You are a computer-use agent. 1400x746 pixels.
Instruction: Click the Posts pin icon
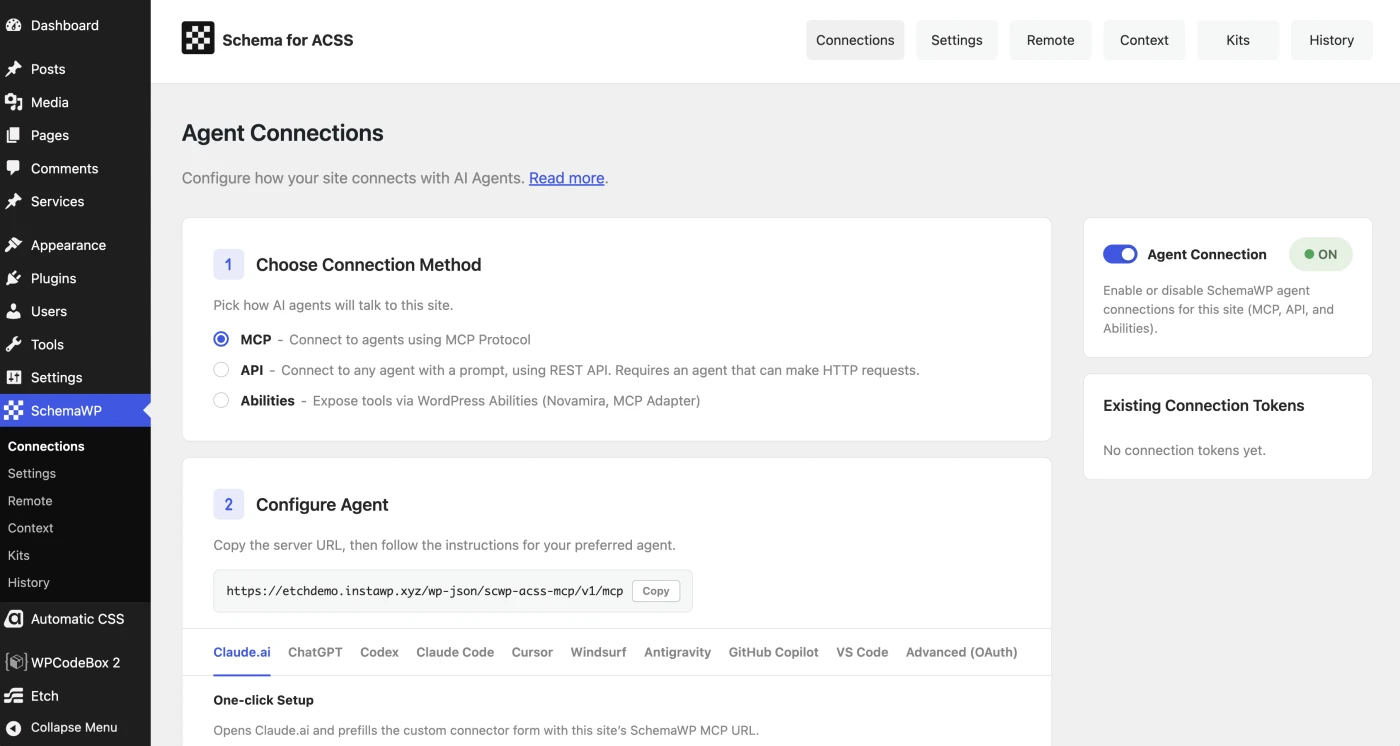[x=14, y=69]
